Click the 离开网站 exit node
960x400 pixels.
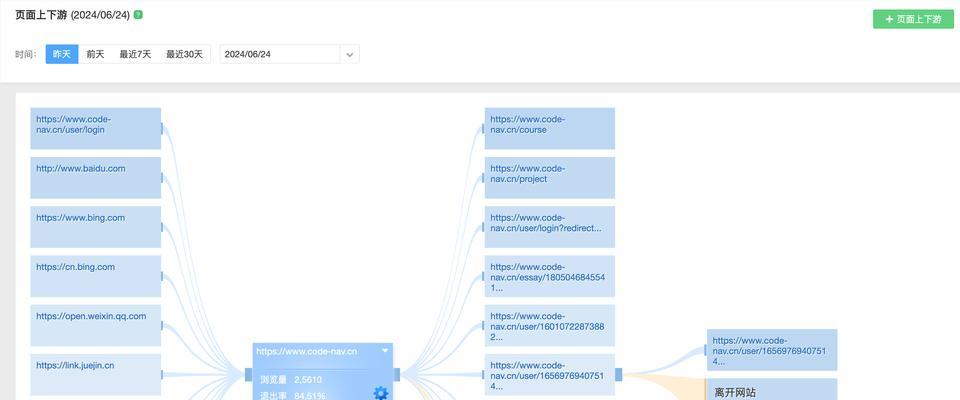pyautogui.click(x=772, y=390)
